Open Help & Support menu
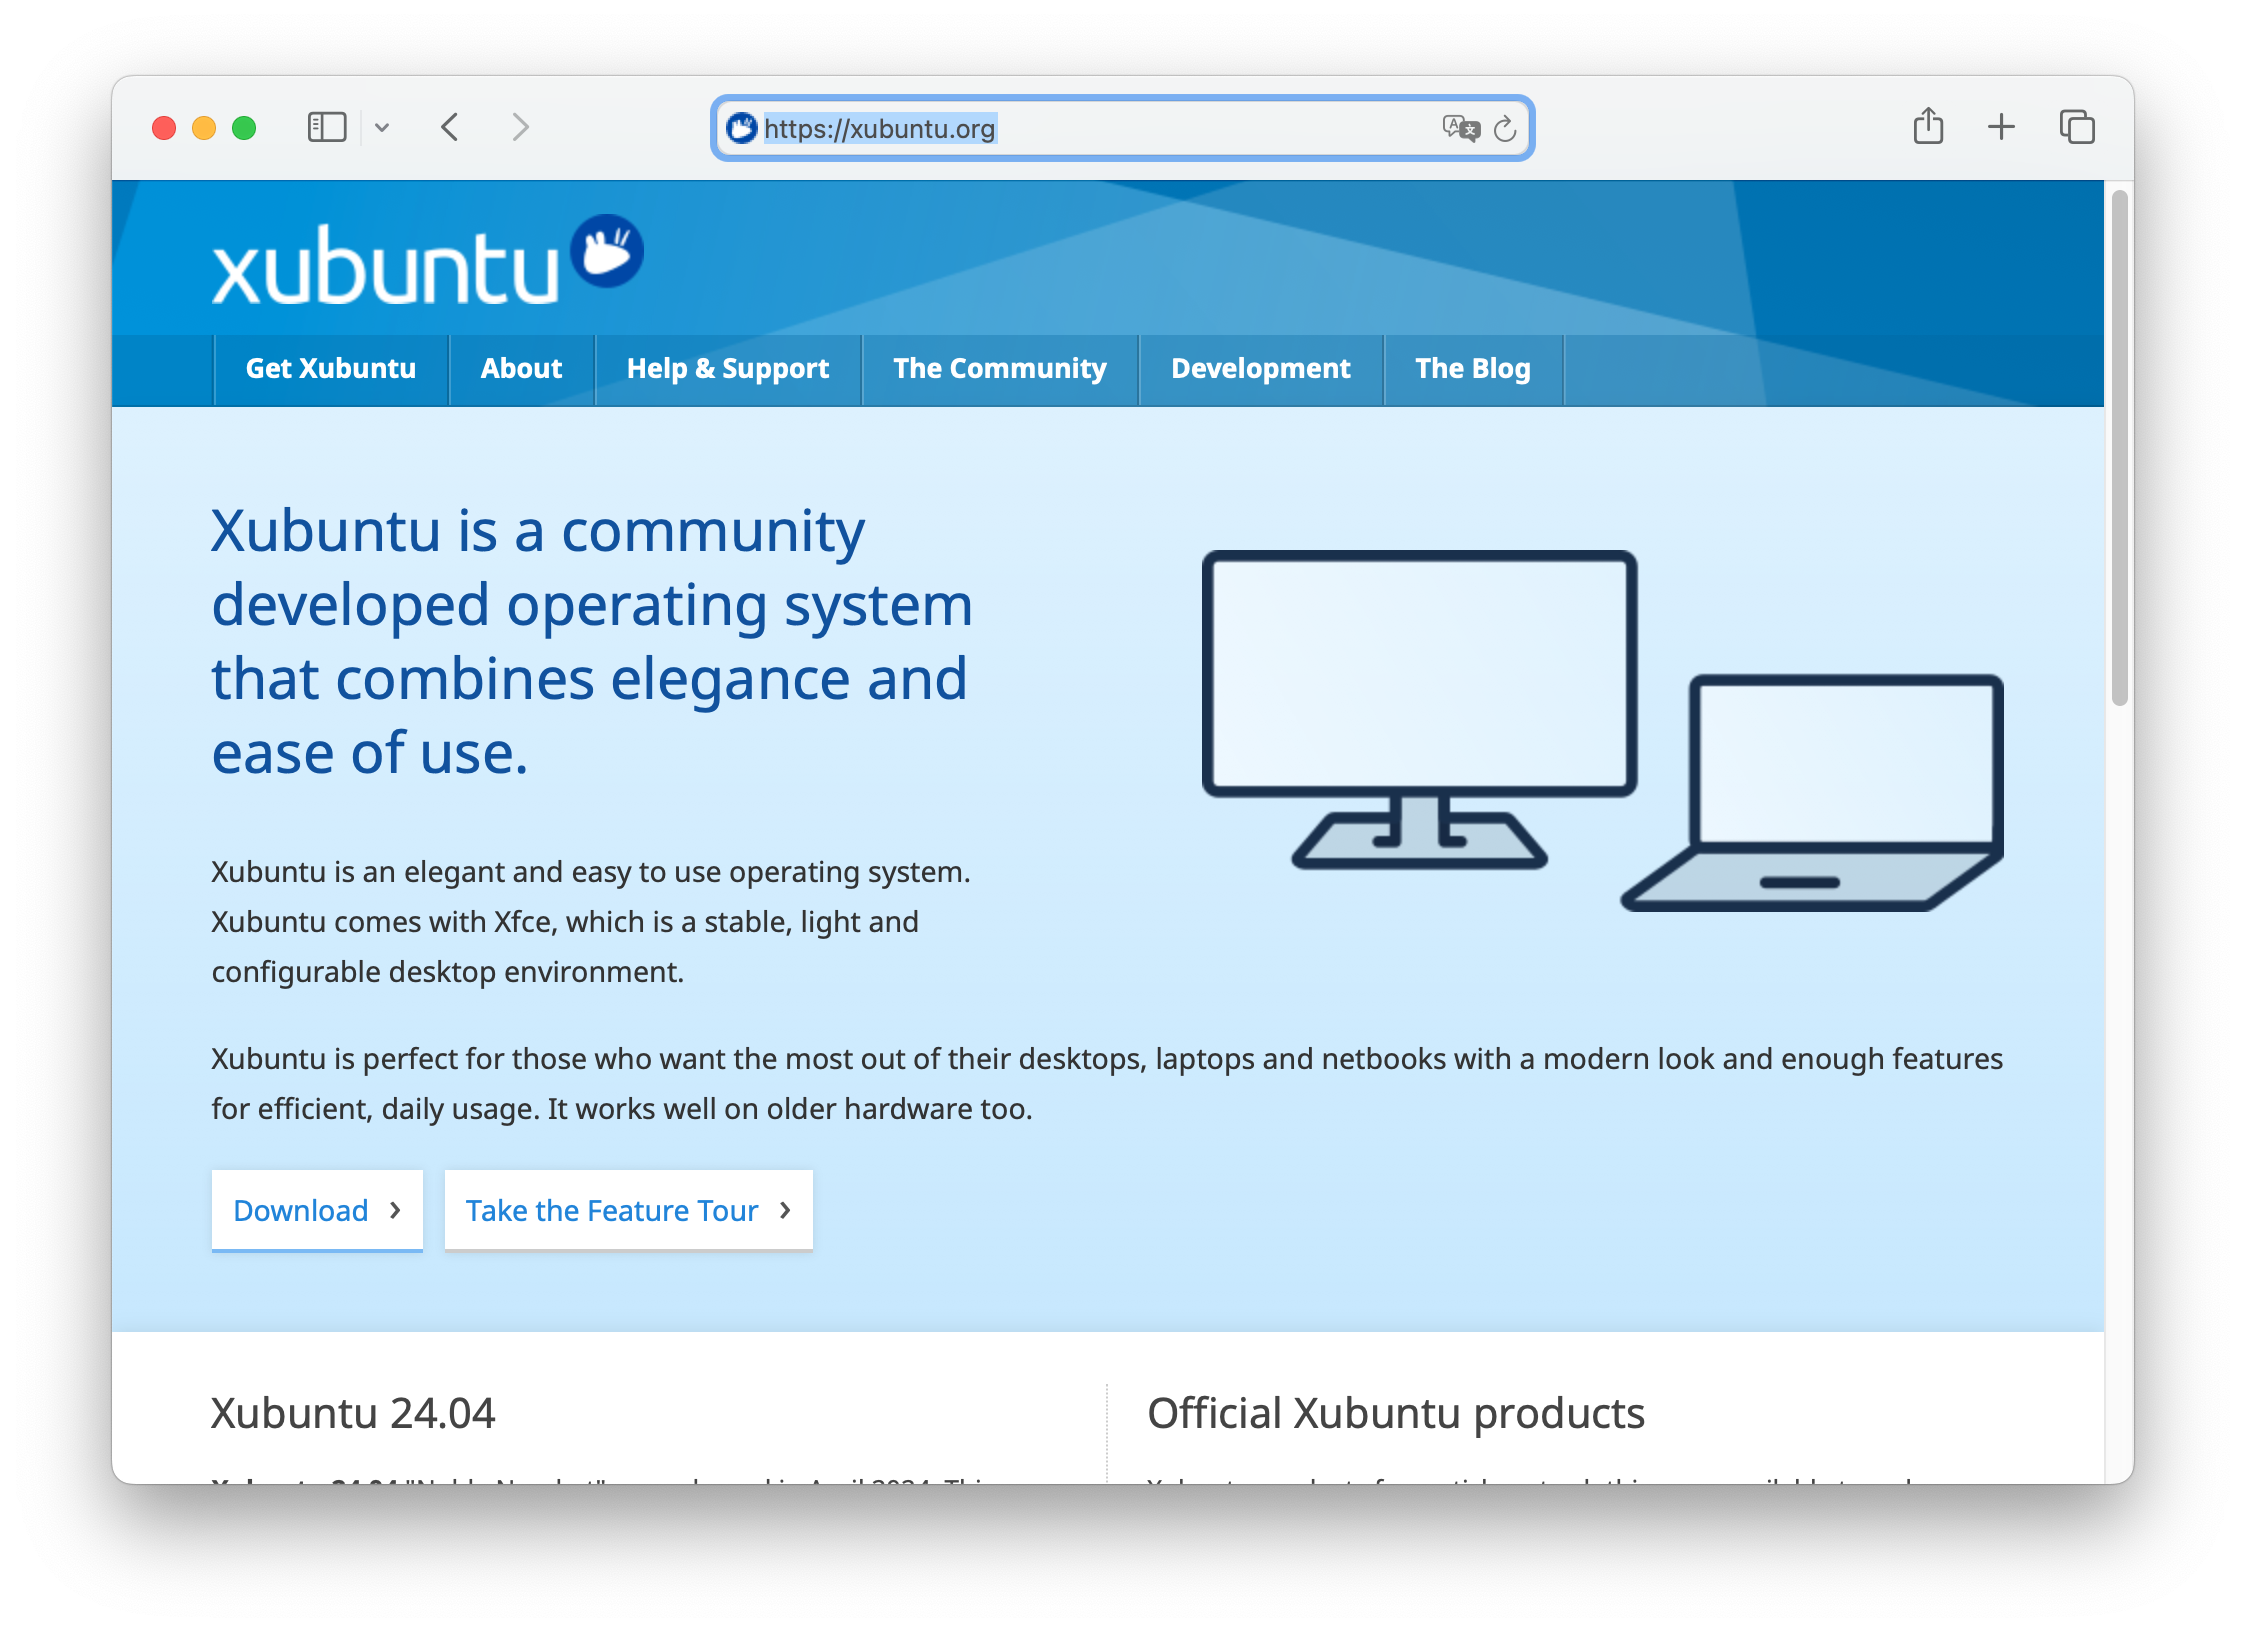The image size is (2246, 1632). point(728,369)
